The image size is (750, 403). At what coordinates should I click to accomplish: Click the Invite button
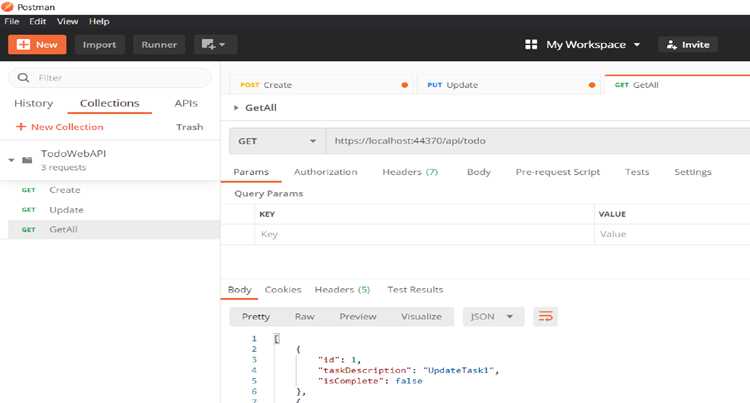pos(688,44)
